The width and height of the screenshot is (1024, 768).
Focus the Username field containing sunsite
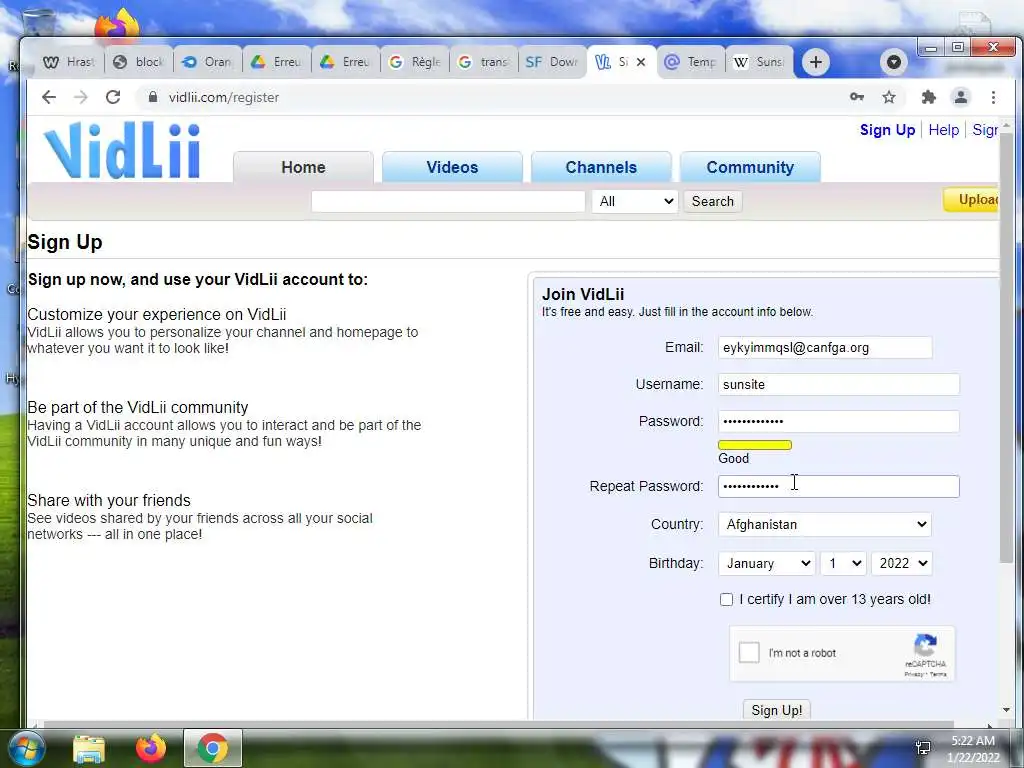click(839, 384)
